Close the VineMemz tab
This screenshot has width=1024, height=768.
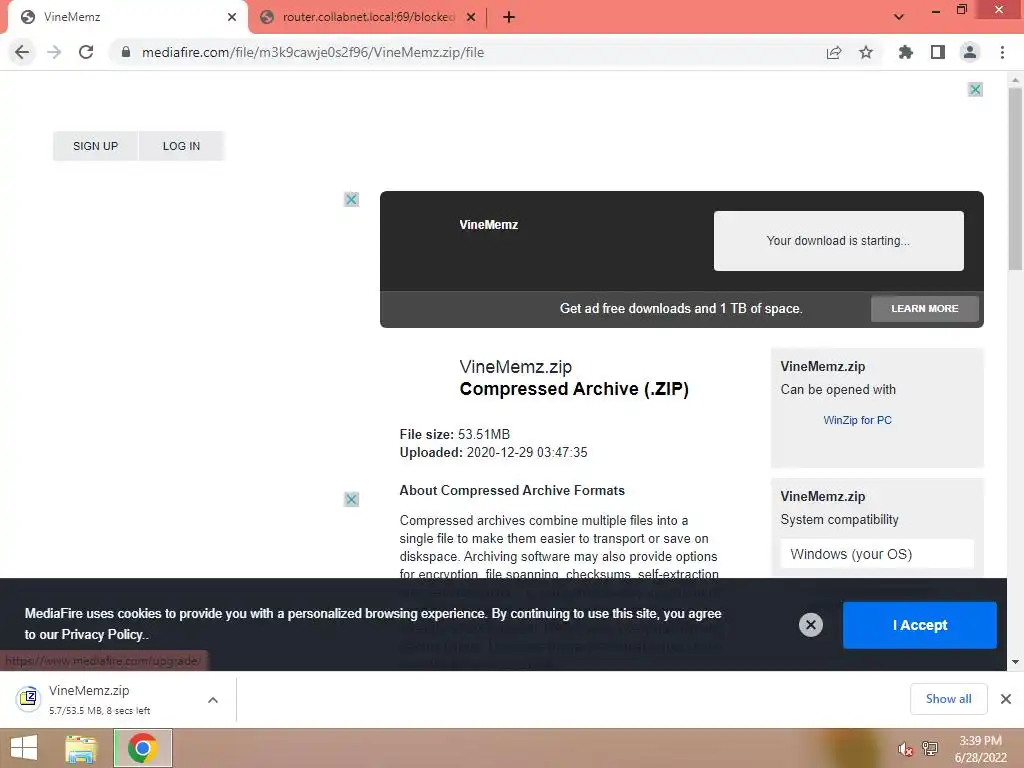click(x=232, y=17)
